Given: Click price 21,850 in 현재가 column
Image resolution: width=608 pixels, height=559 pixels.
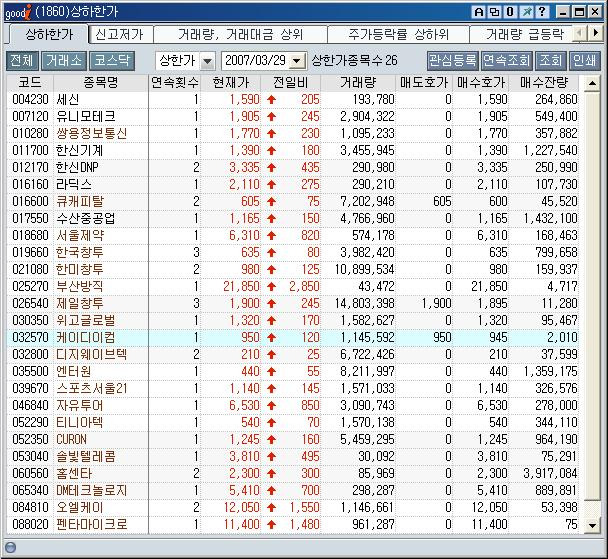Looking at the screenshot, I should click(x=241, y=286).
